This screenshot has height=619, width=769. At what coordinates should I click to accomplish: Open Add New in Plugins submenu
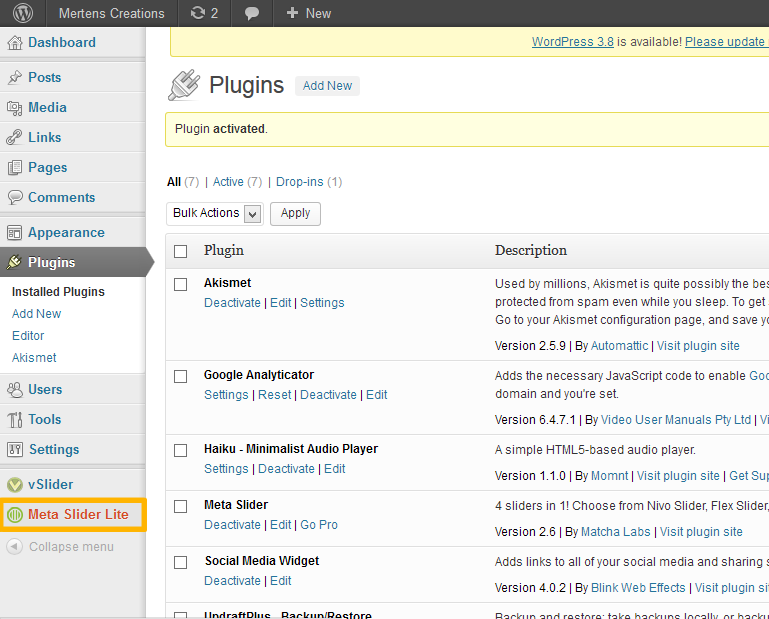coord(36,314)
